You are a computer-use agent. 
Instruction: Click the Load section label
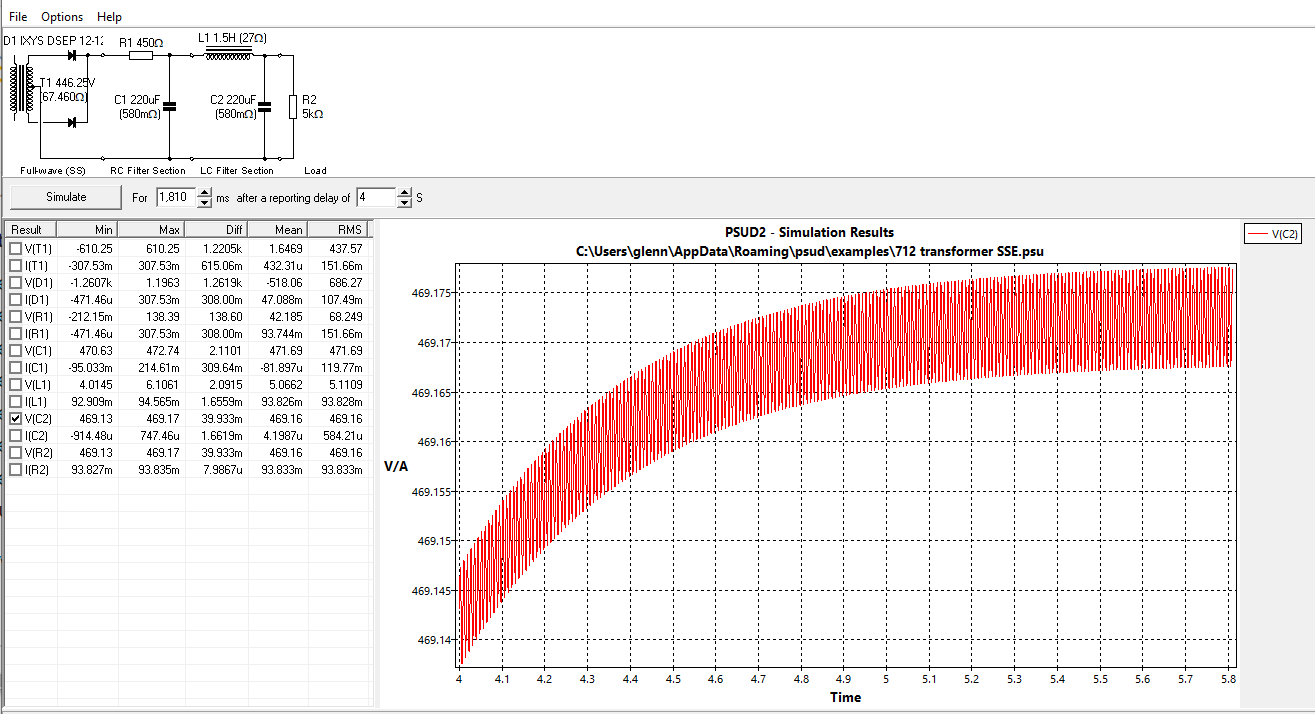pos(315,171)
